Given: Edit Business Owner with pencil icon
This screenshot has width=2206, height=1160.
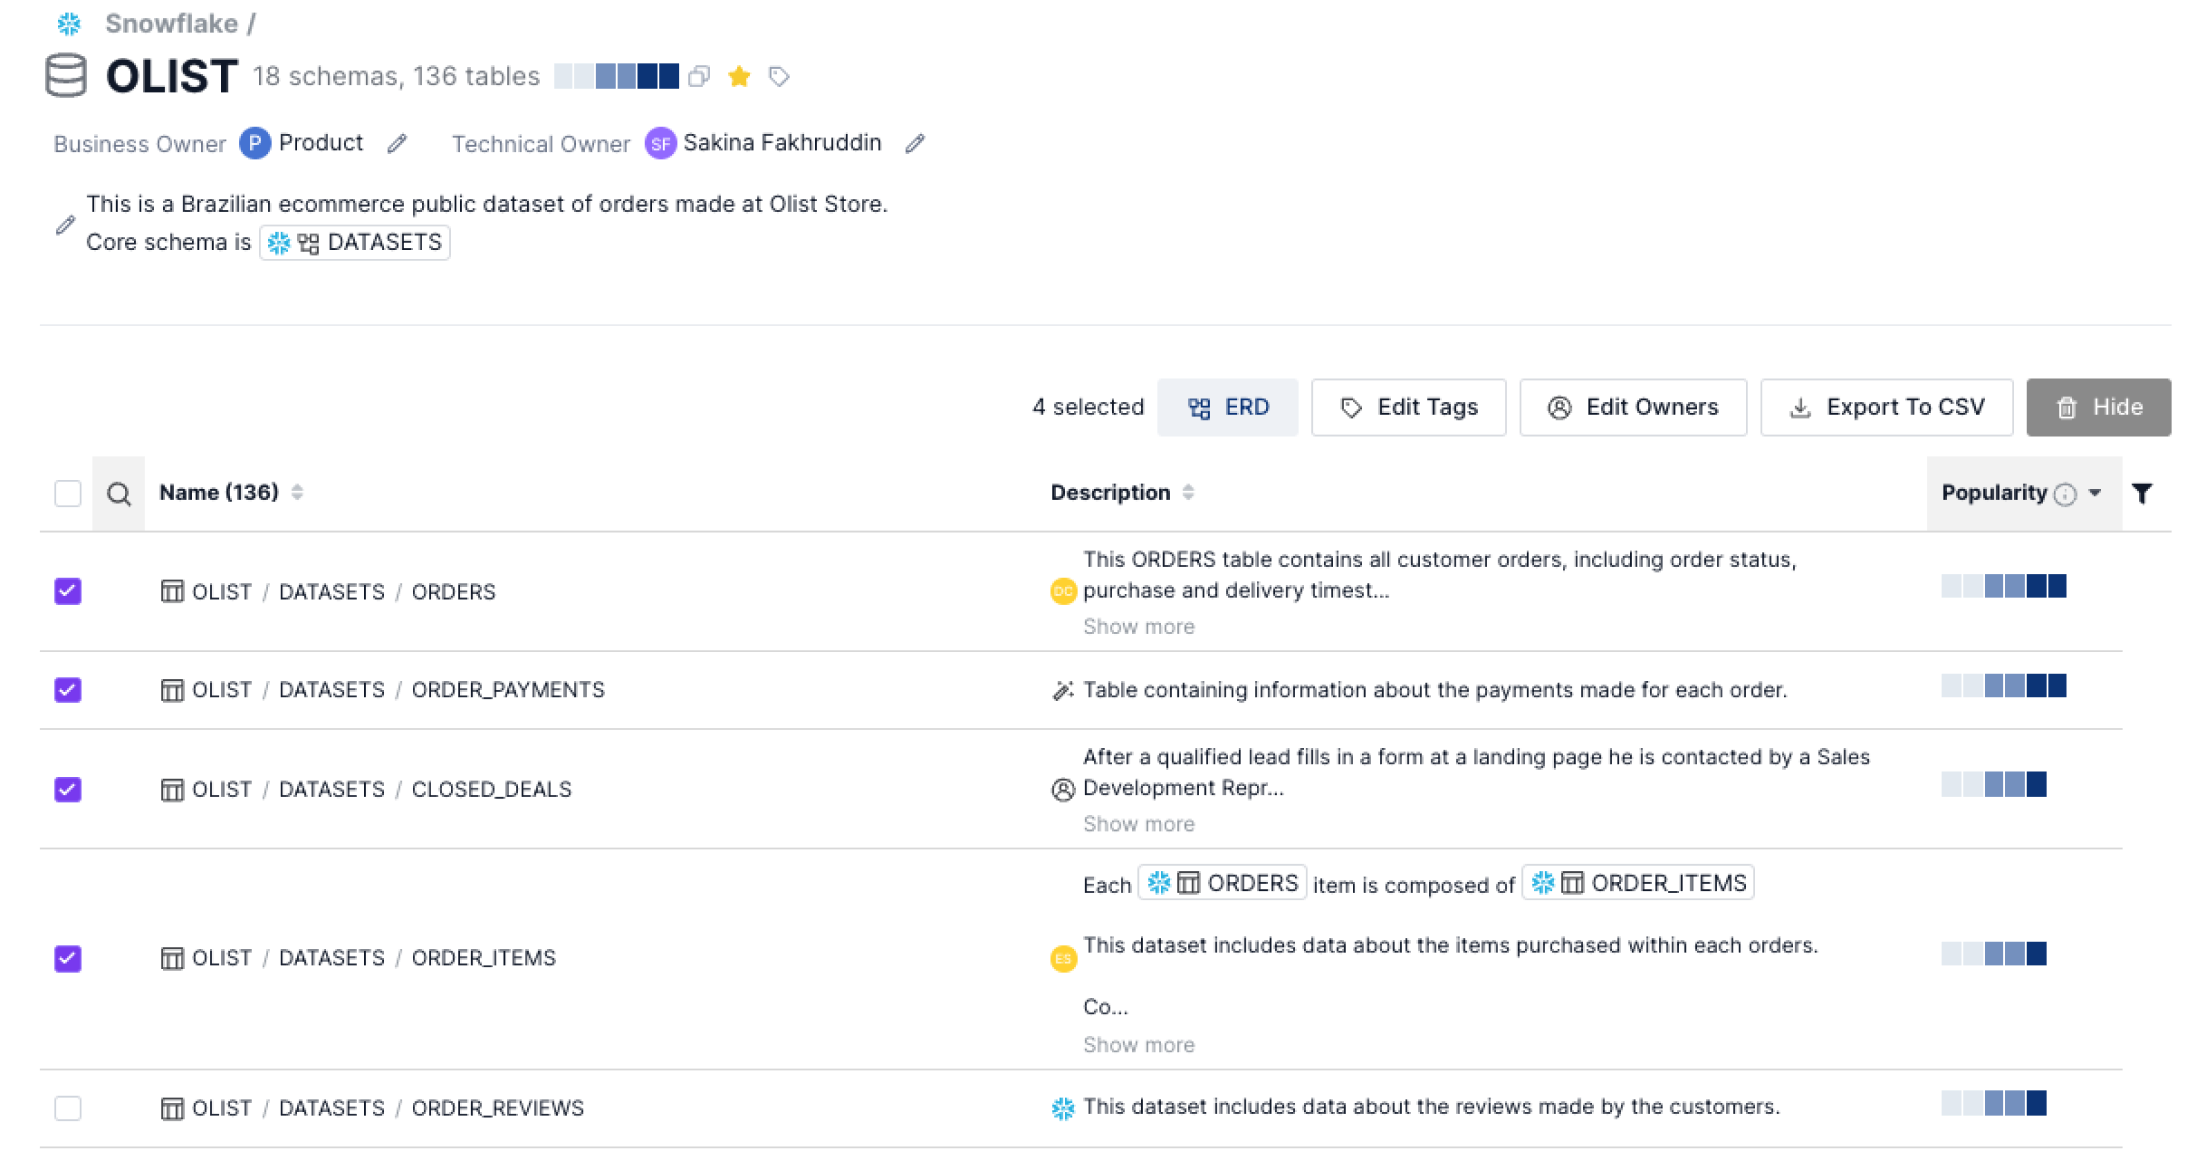Looking at the screenshot, I should tap(397, 144).
